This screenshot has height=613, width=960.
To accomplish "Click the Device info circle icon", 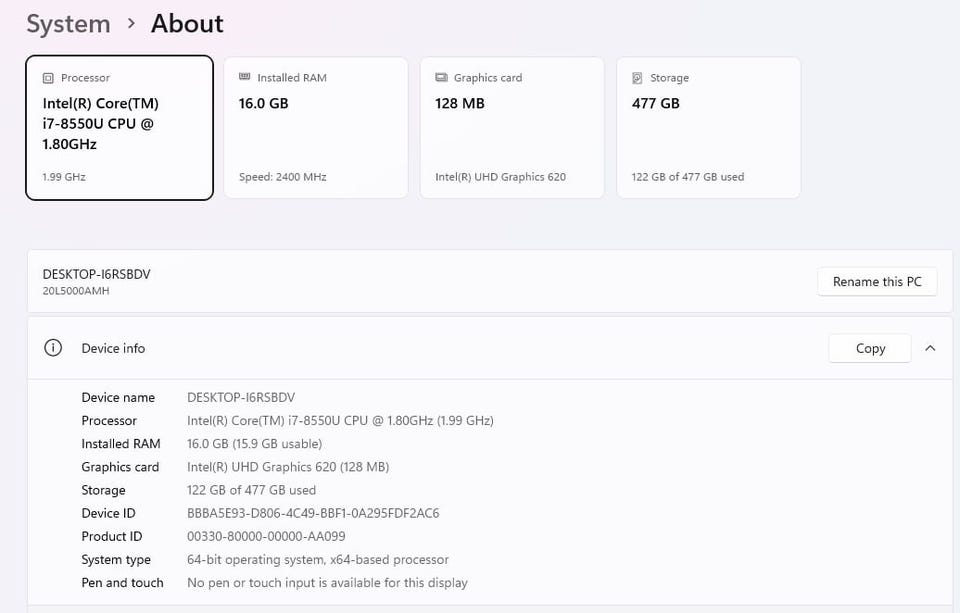I will (53, 348).
